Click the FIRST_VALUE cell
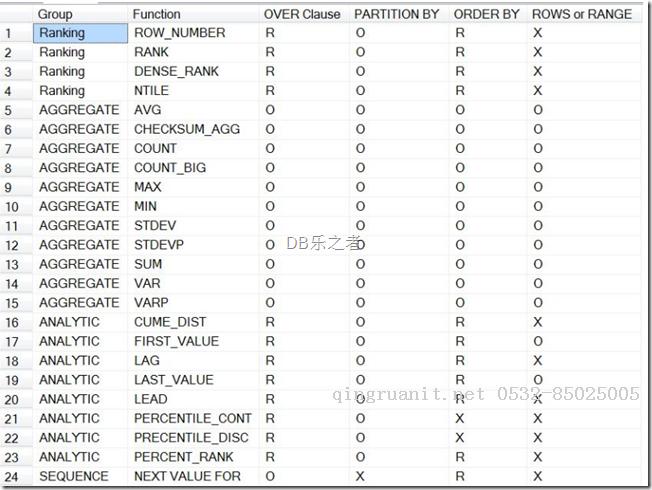This screenshot has width=652, height=490. tap(176, 341)
